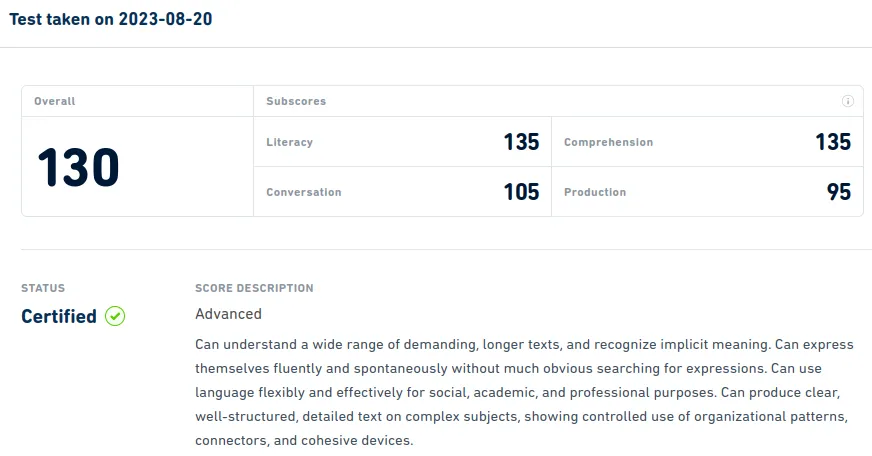Click the SCORE DESCRIPTION heading

tap(254, 288)
